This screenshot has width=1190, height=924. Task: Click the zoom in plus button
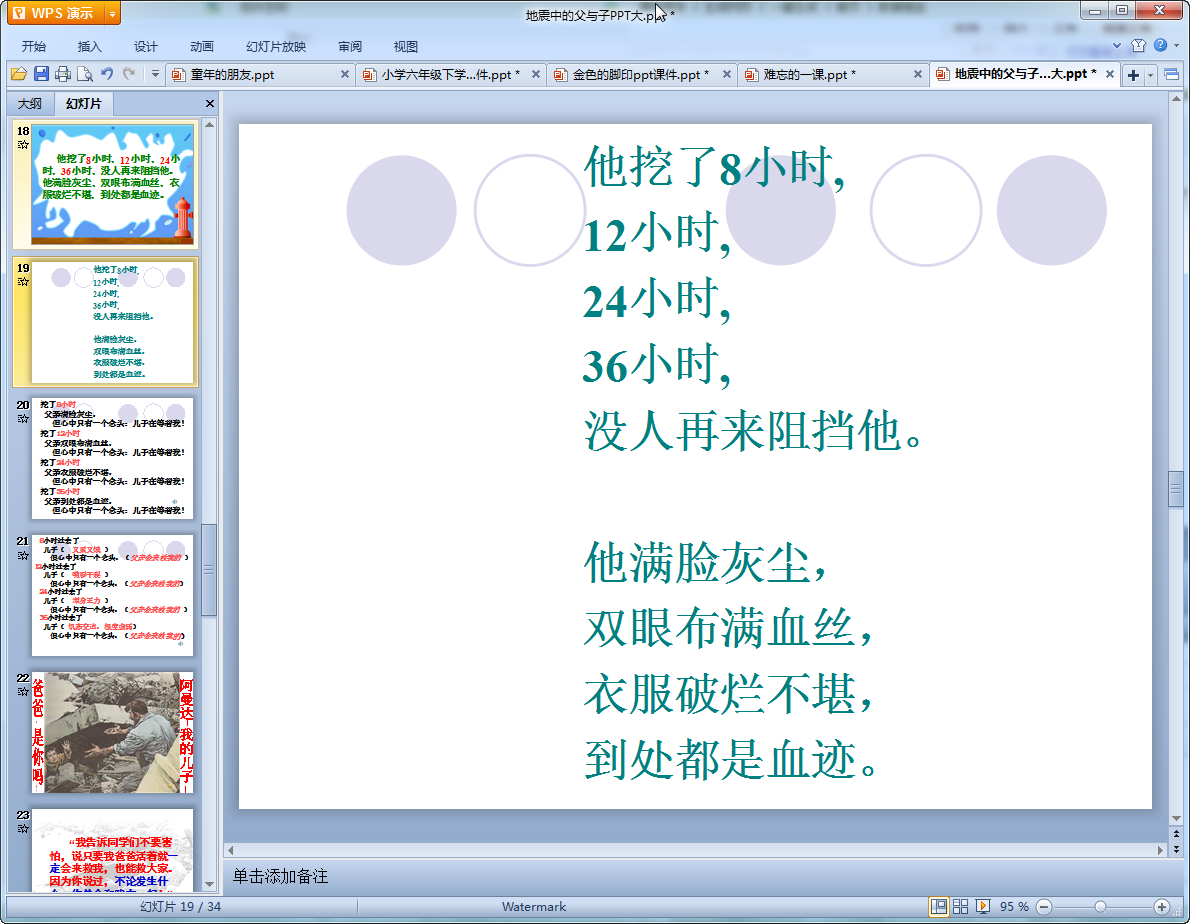tap(1161, 906)
